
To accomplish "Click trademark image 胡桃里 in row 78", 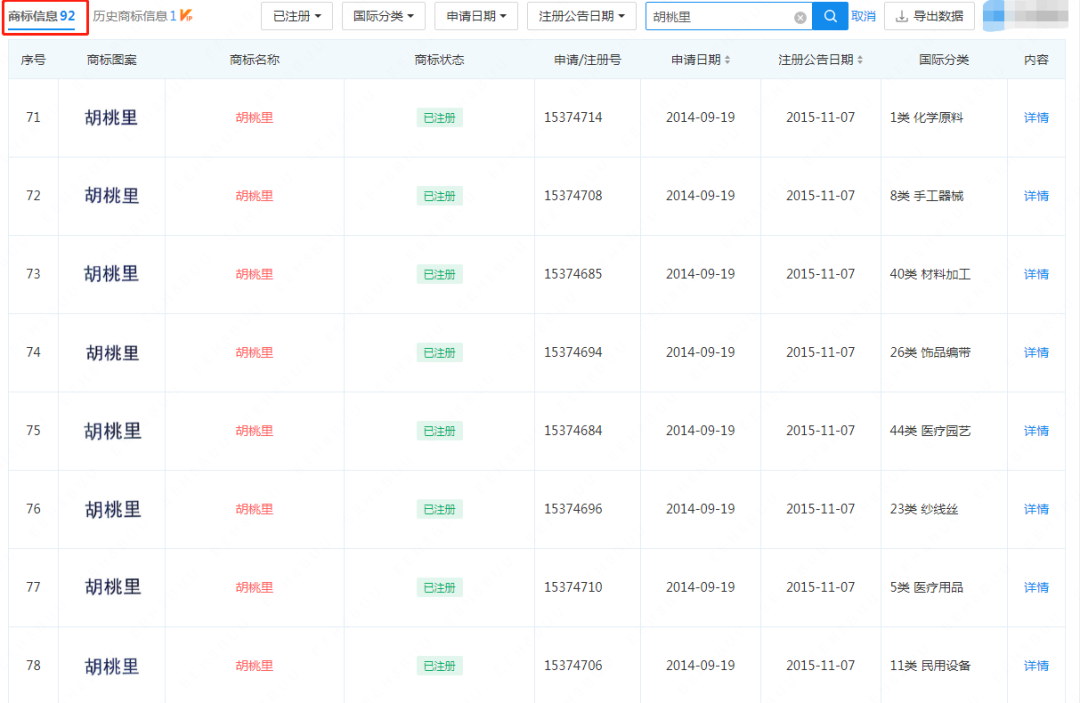I will 112,667.
